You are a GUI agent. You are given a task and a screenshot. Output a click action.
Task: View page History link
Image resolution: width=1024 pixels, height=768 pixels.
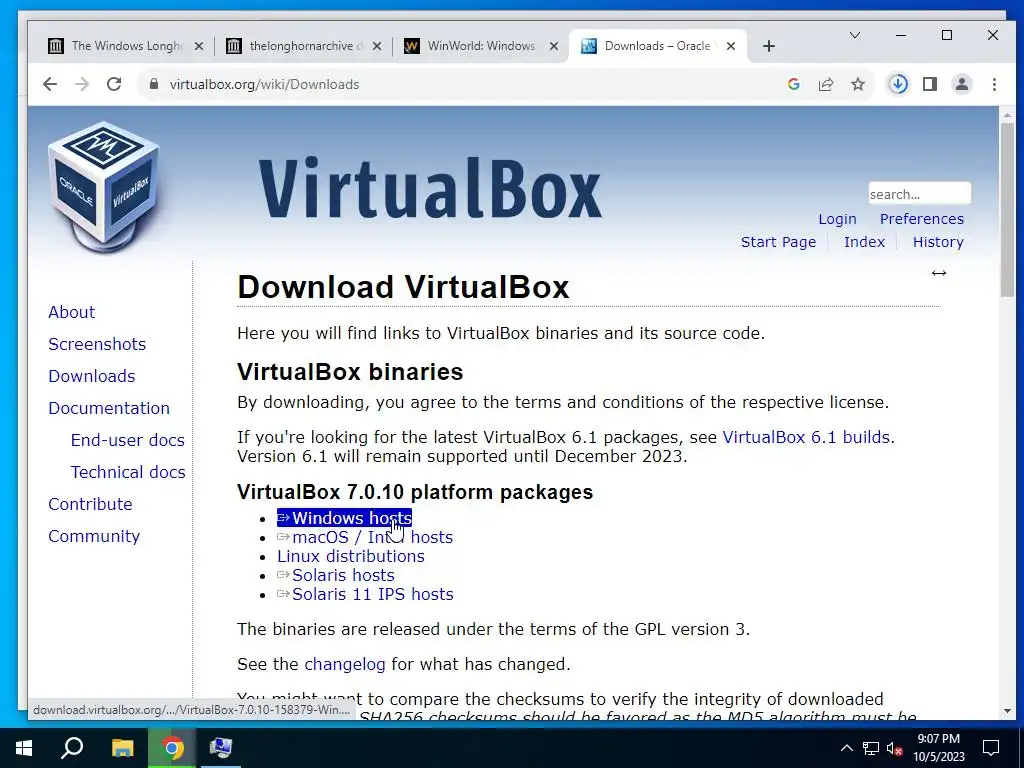pos(938,242)
